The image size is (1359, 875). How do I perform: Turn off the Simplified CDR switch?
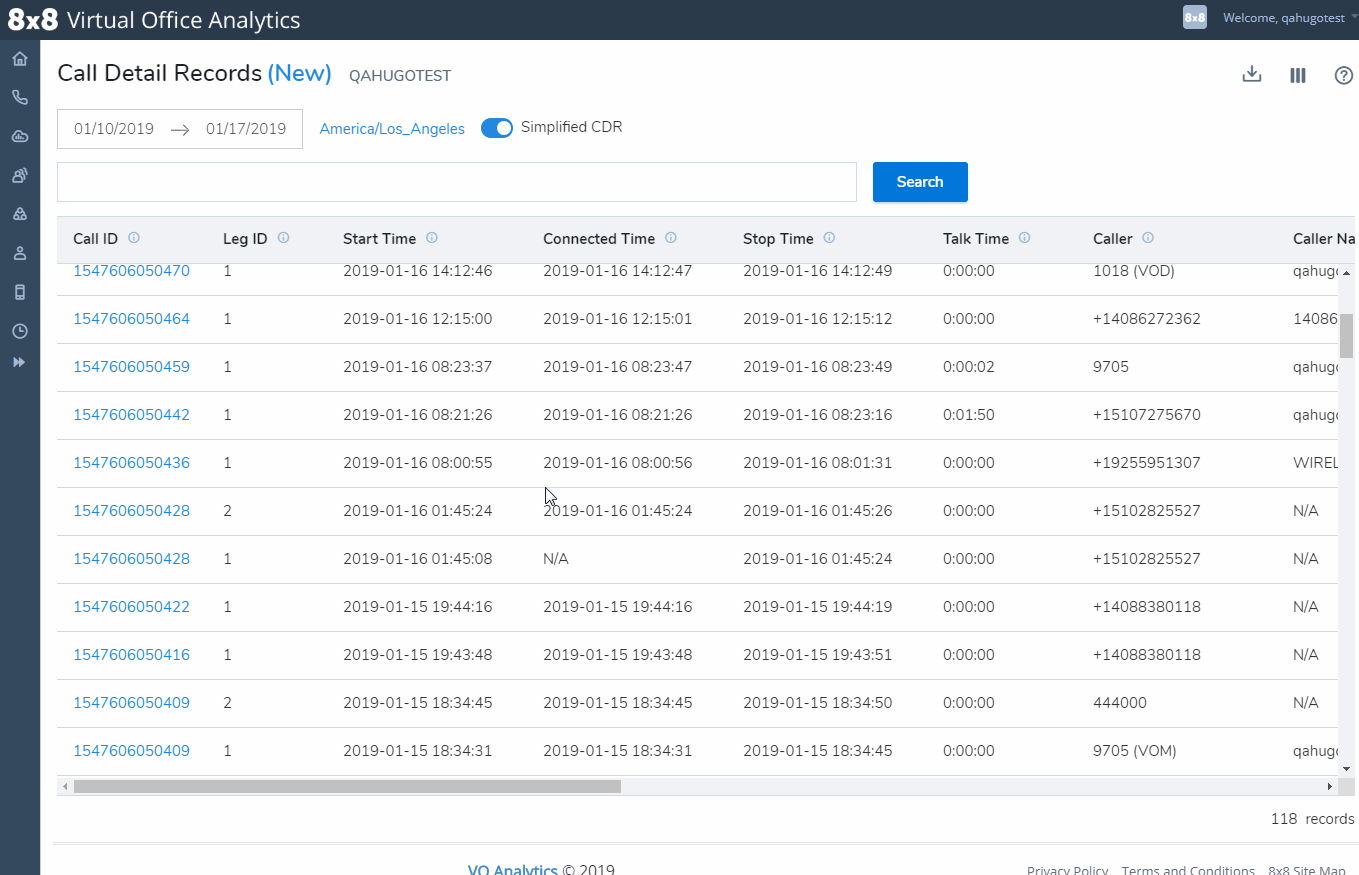point(497,128)
